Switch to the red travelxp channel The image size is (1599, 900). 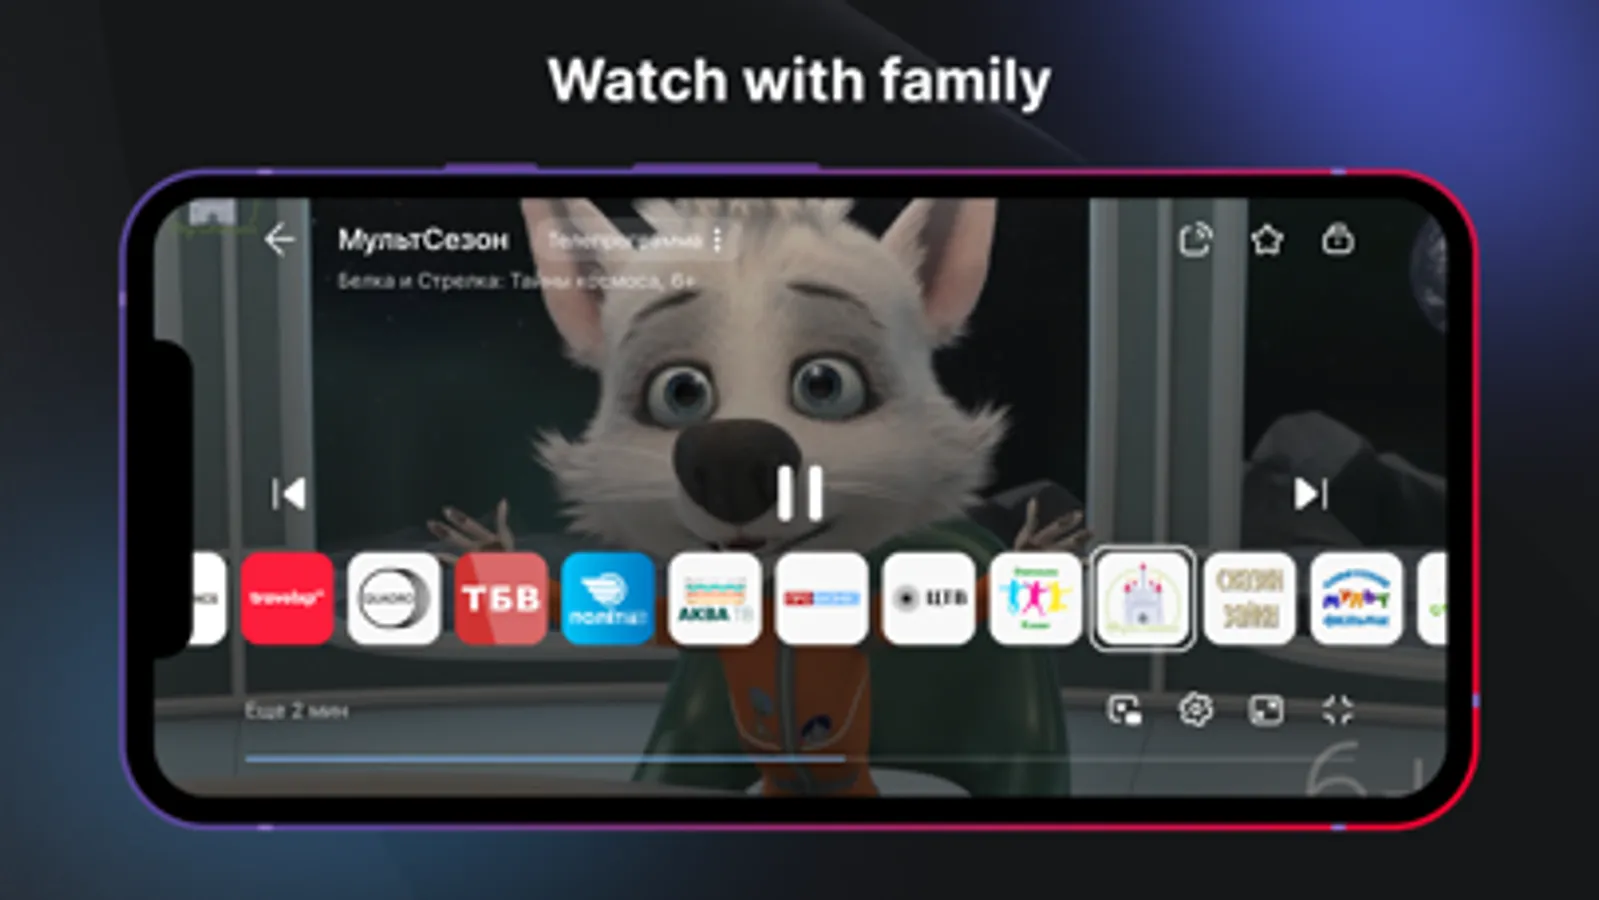287,598
